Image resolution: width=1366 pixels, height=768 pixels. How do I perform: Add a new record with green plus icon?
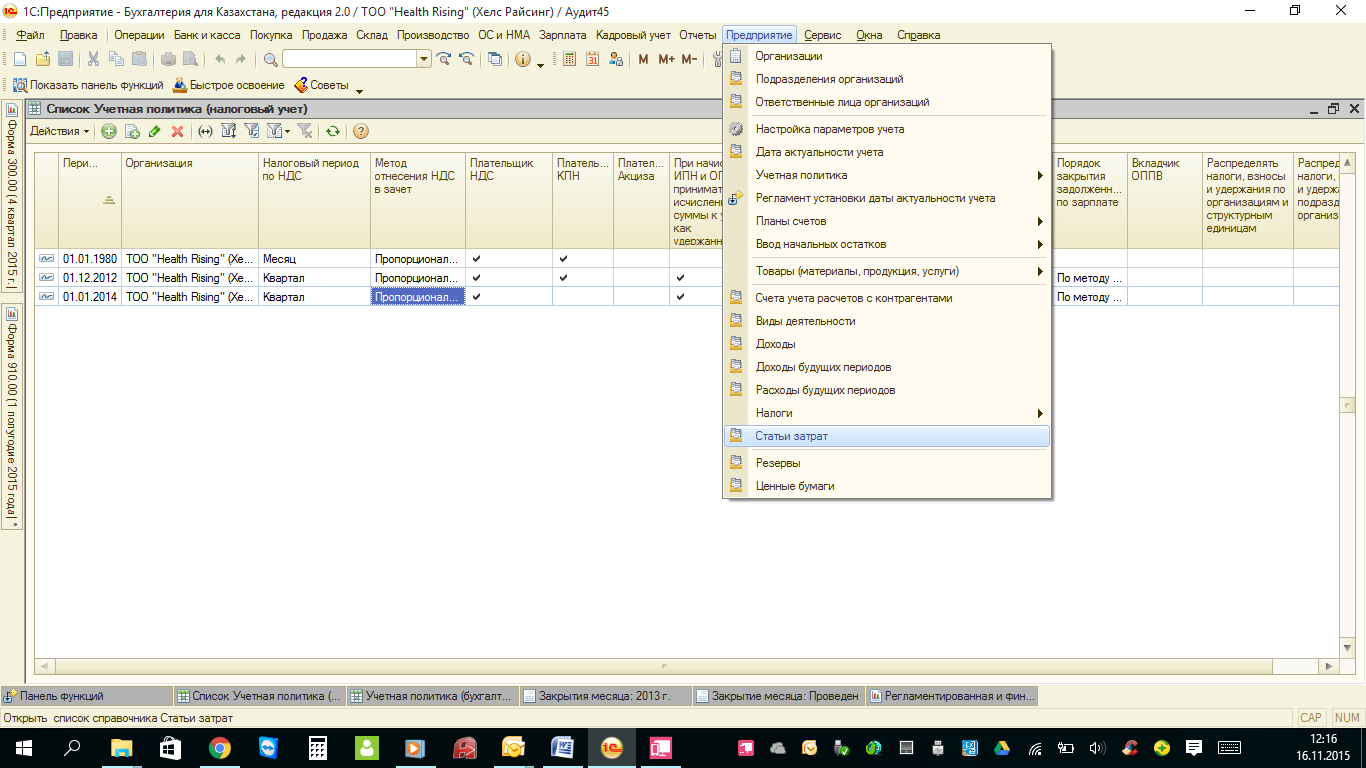[x=109, y=131]
